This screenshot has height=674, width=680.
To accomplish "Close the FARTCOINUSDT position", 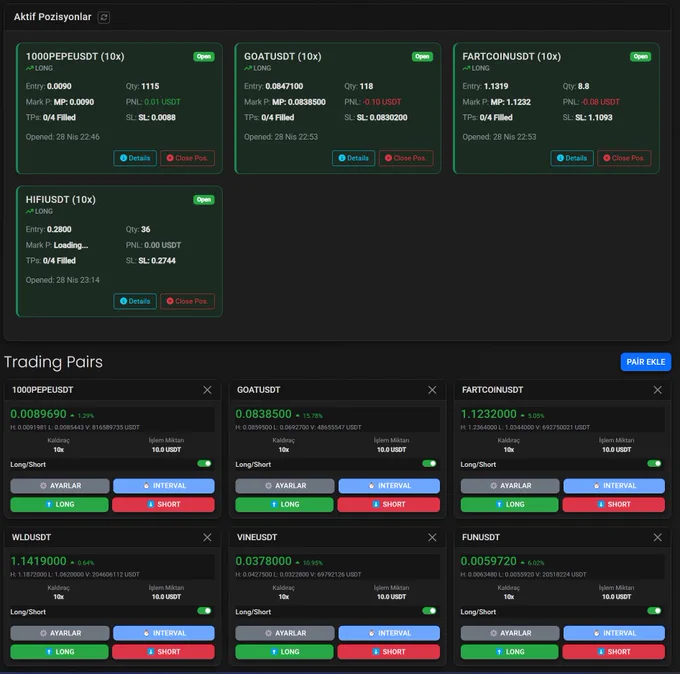I will 624,158.
